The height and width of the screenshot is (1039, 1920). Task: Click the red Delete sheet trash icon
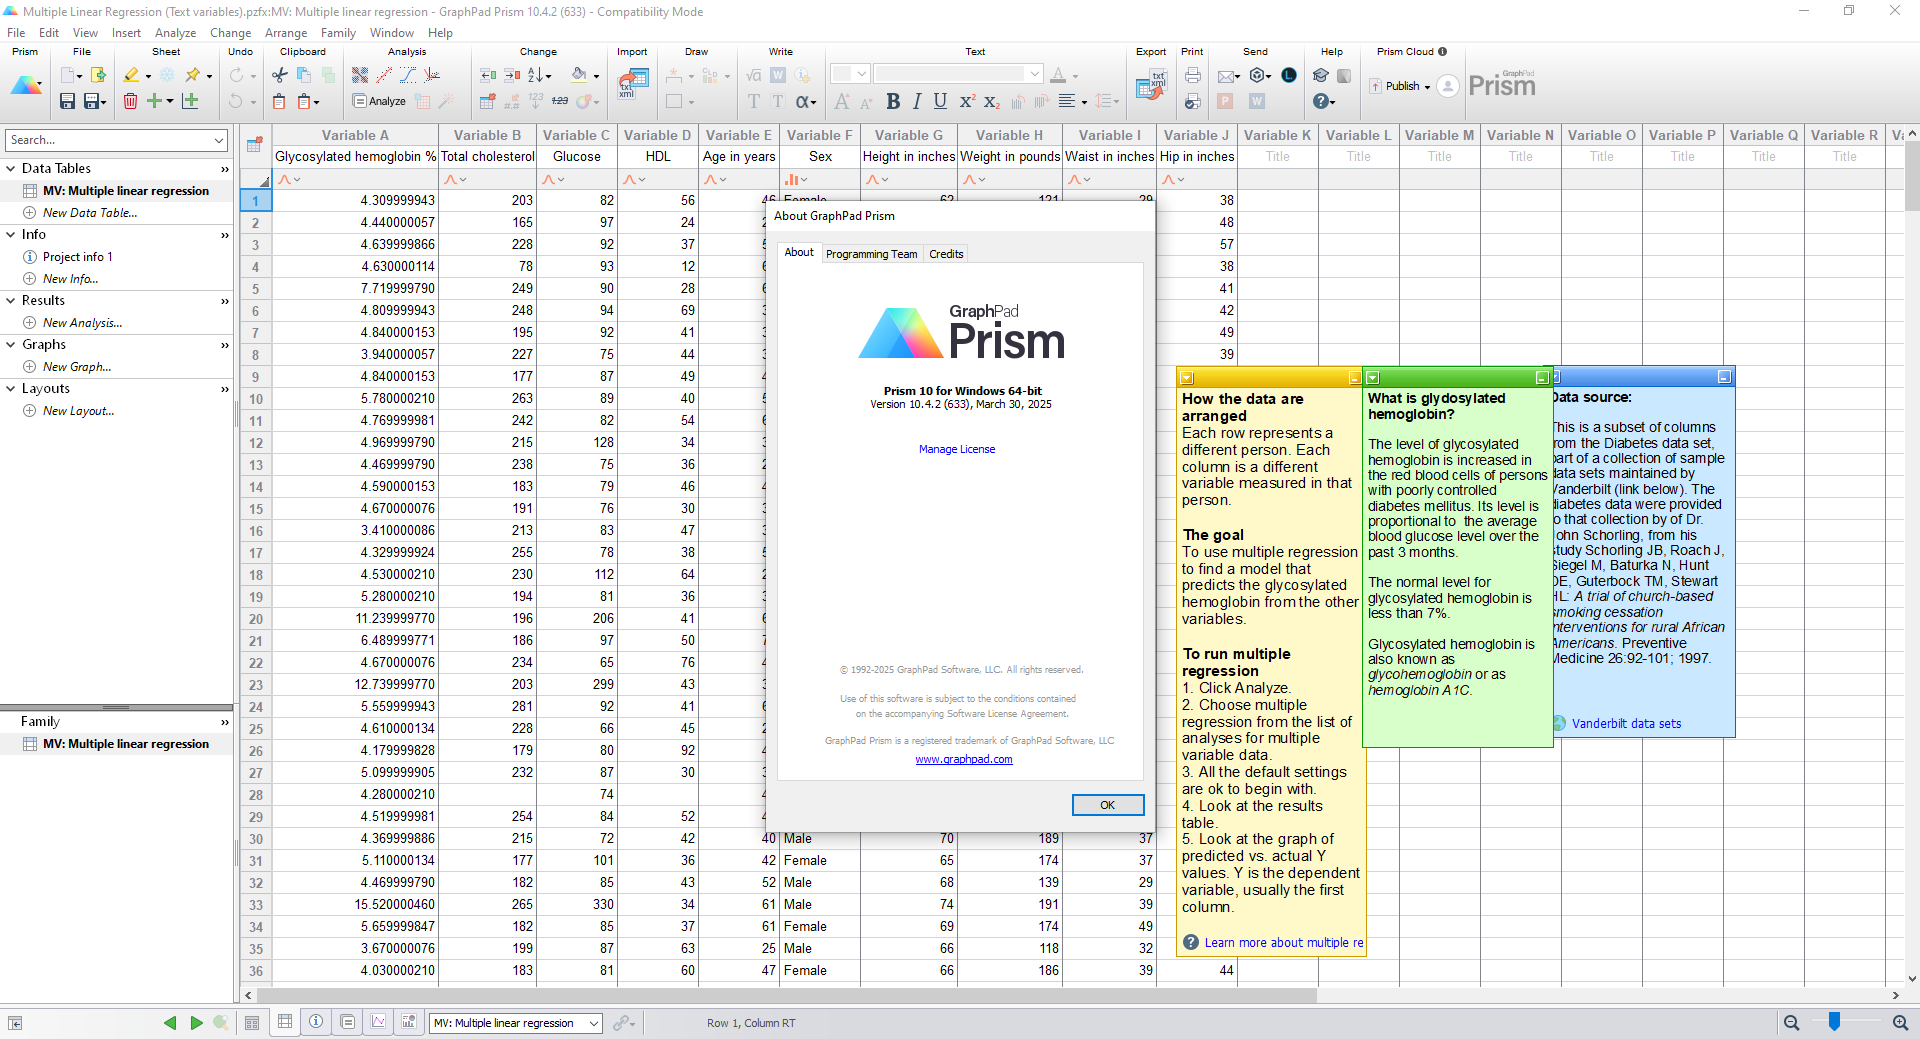pos(130,101)
